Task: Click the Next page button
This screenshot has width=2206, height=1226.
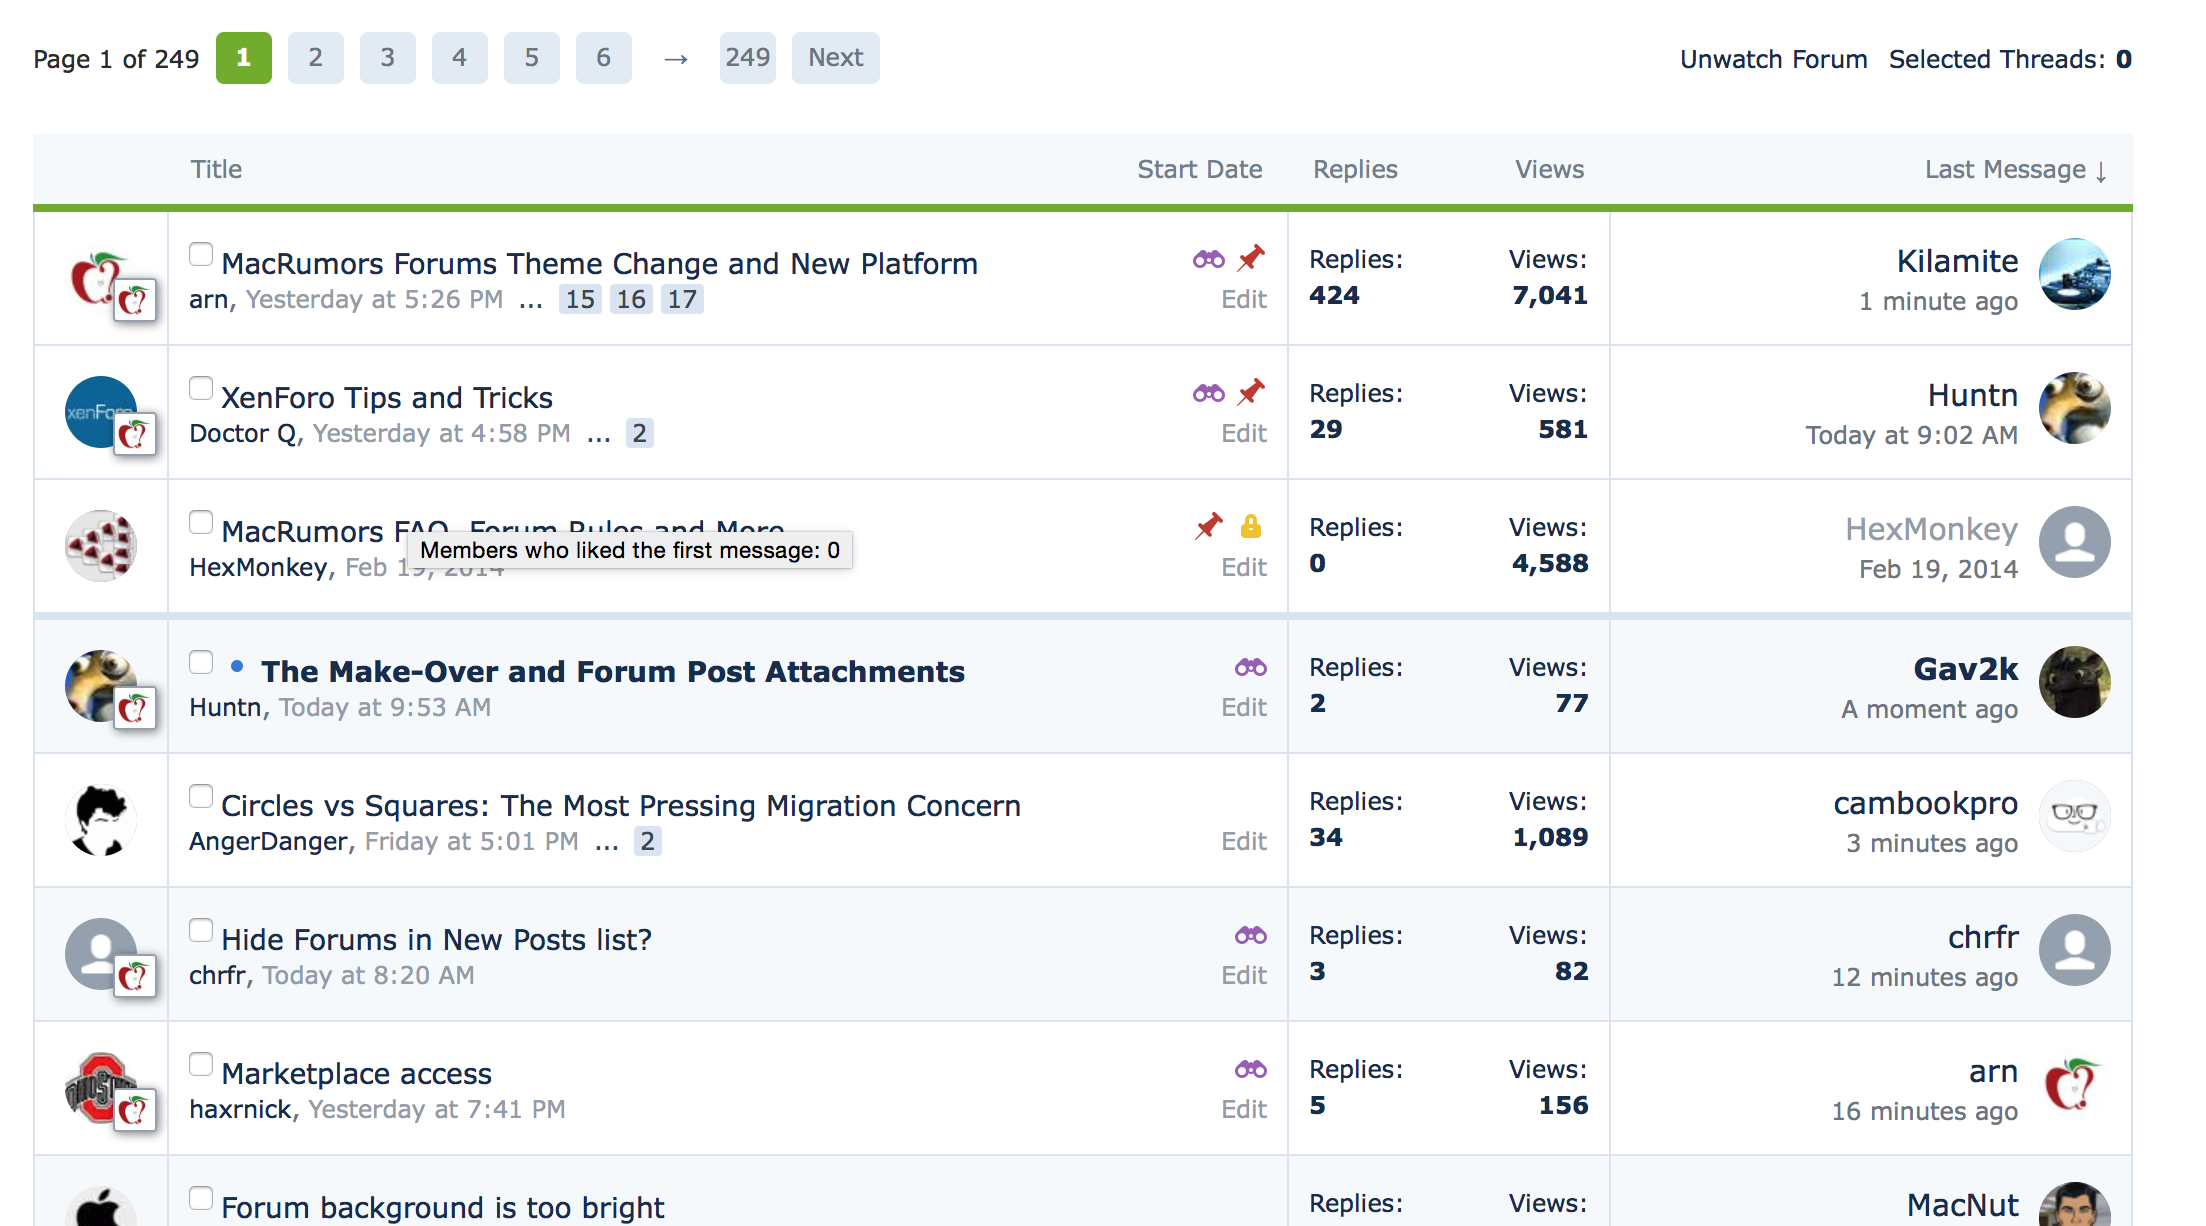Action: pyautogui.click(x=836, y=58)
